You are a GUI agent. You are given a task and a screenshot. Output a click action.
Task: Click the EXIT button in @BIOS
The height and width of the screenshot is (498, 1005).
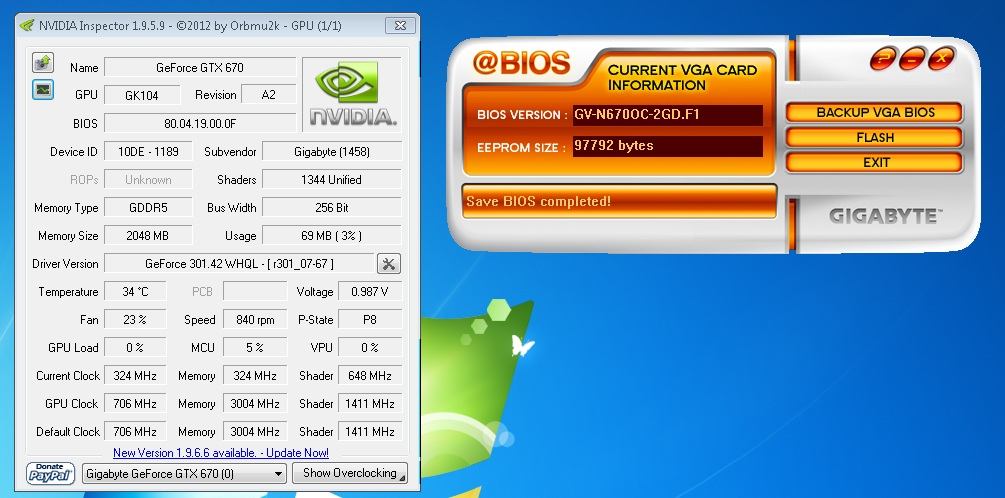tap(875, 162)
